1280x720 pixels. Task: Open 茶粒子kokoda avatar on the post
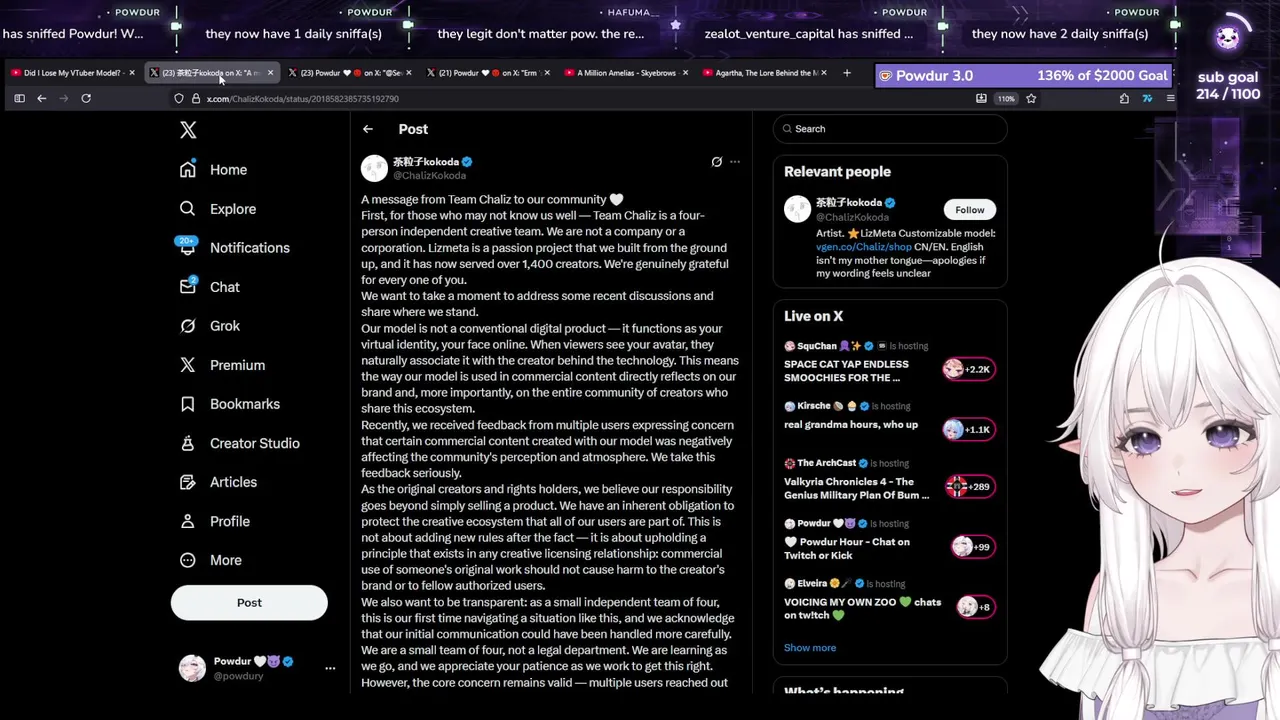(374, 168)
